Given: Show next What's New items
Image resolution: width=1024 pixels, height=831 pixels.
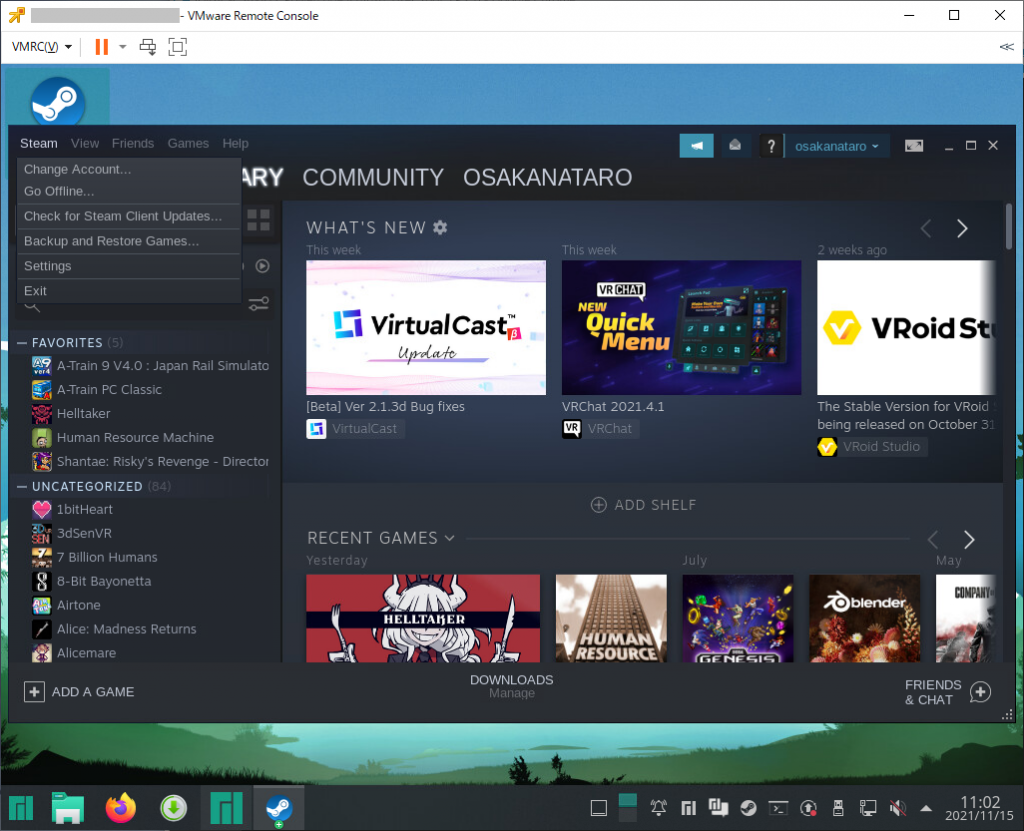Looking at the screenshot, I should pos(962,229).
